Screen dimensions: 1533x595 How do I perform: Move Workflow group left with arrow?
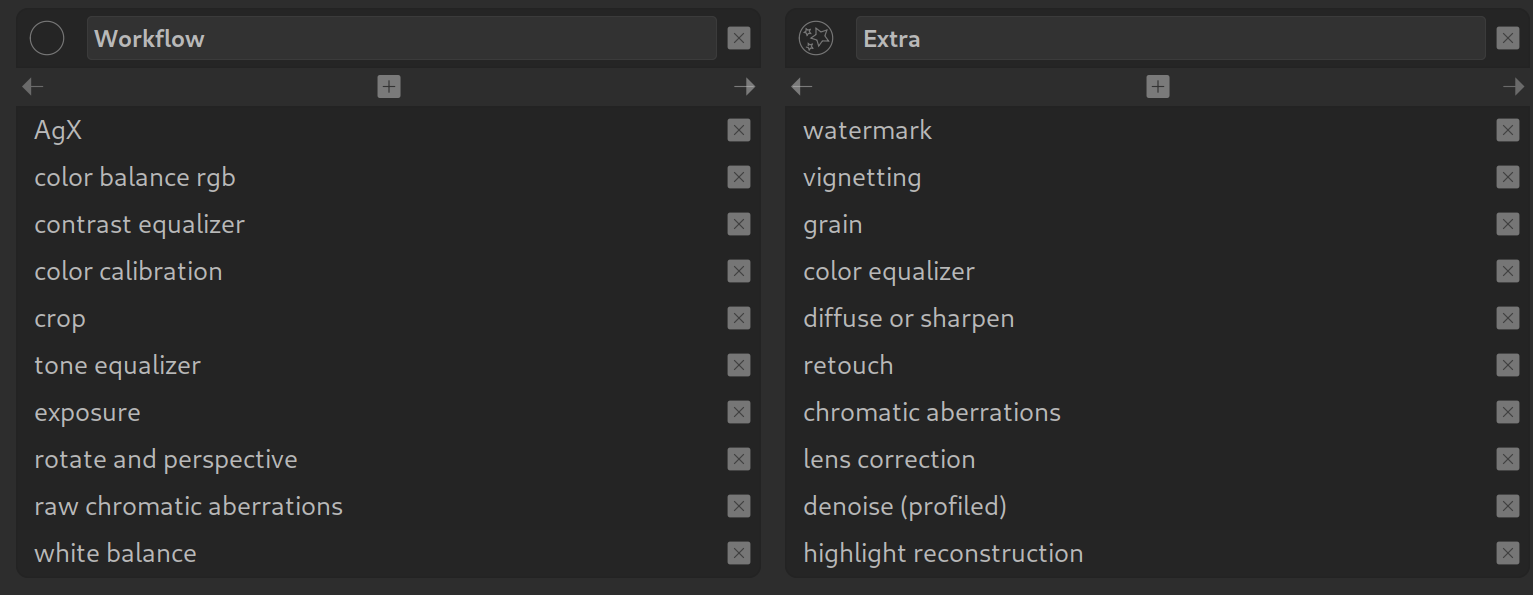(33, 87)
